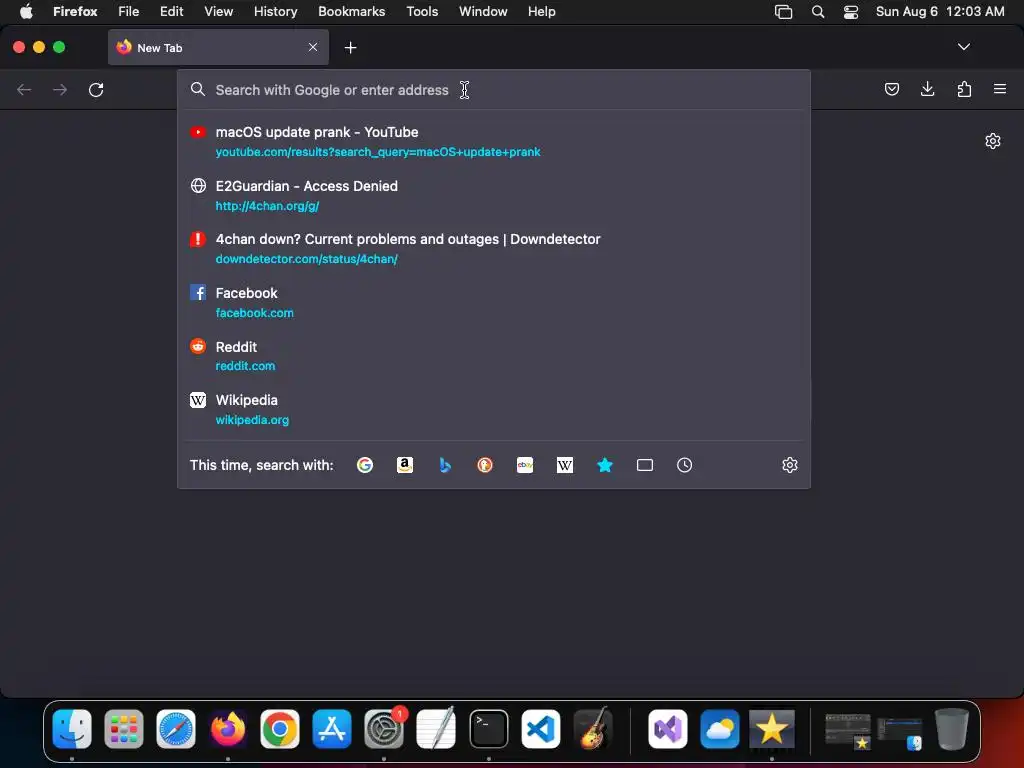Focus the Search with Google address field

pyautogui.click(x=494, y=90)
